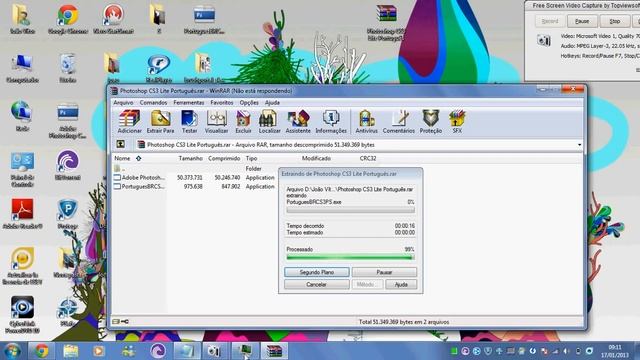The height and width of the screenshot is (360, 640).
Task: Expand the archive path dropdown arrow
Action: click(x=579, y=145)
